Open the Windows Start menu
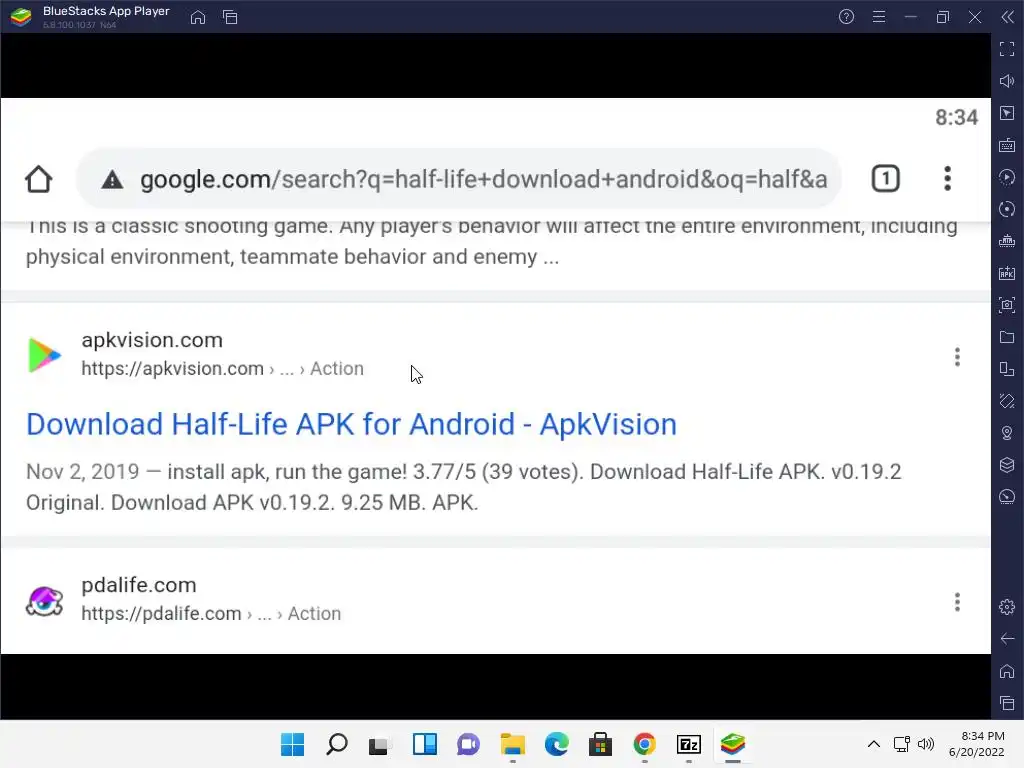Screen dimensions: 1024x768 [293, 744]
